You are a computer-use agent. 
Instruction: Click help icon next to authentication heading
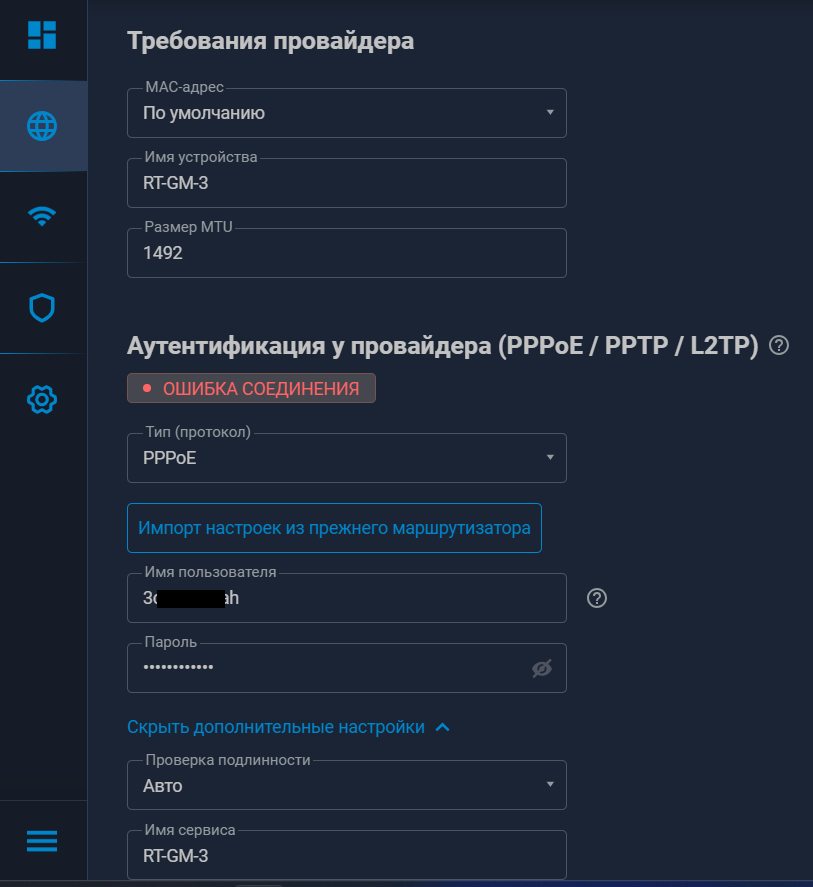(x=779, y=346)
